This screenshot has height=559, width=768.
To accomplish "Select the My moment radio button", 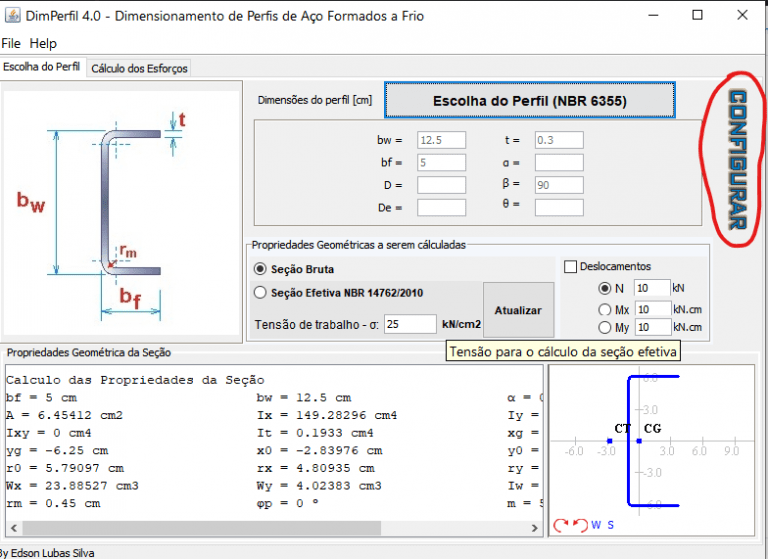I will point(605,327).
